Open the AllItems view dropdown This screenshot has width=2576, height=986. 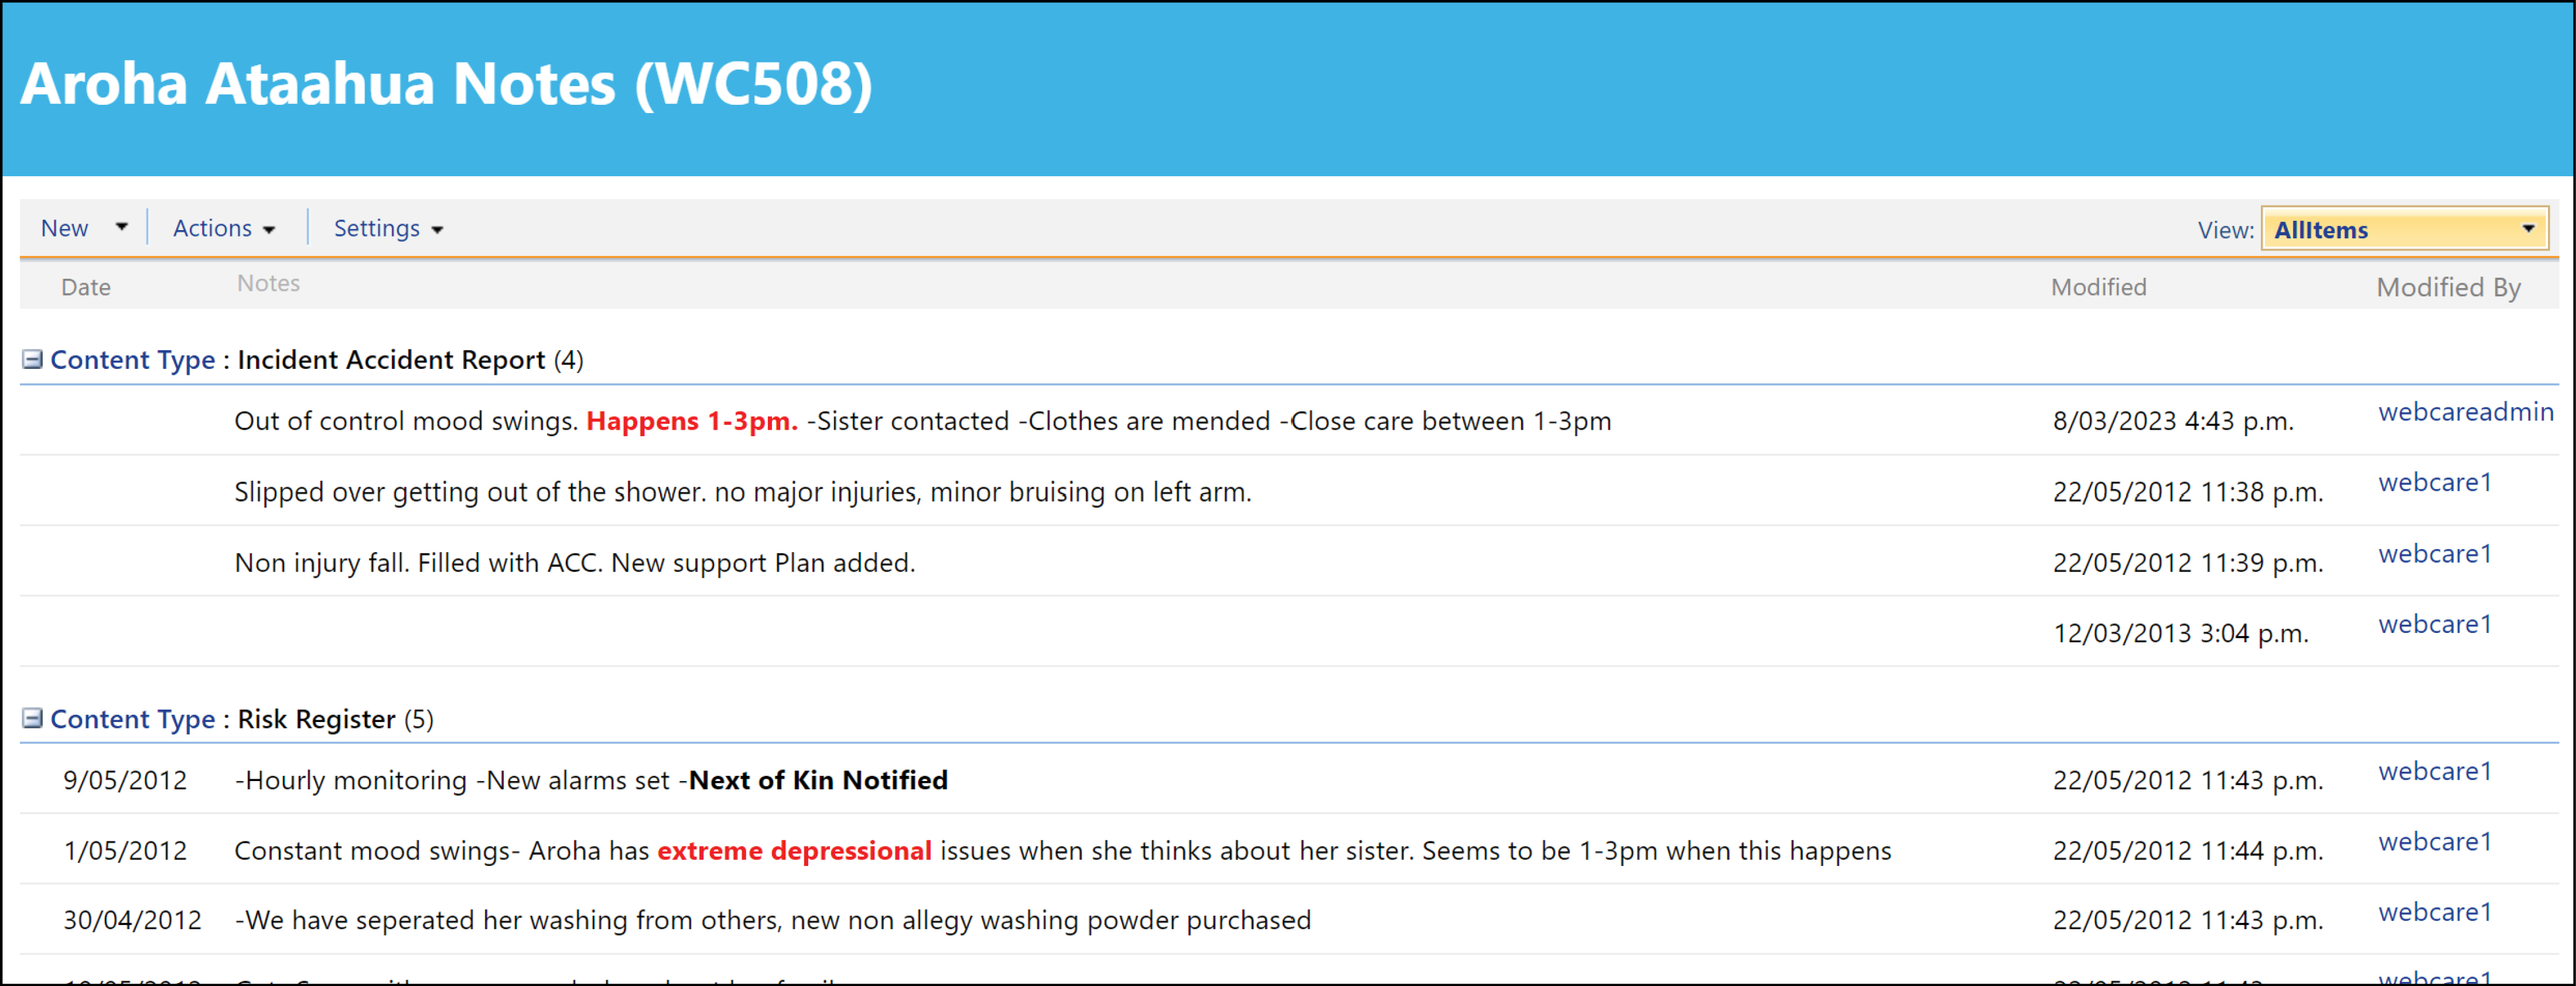2404,229
